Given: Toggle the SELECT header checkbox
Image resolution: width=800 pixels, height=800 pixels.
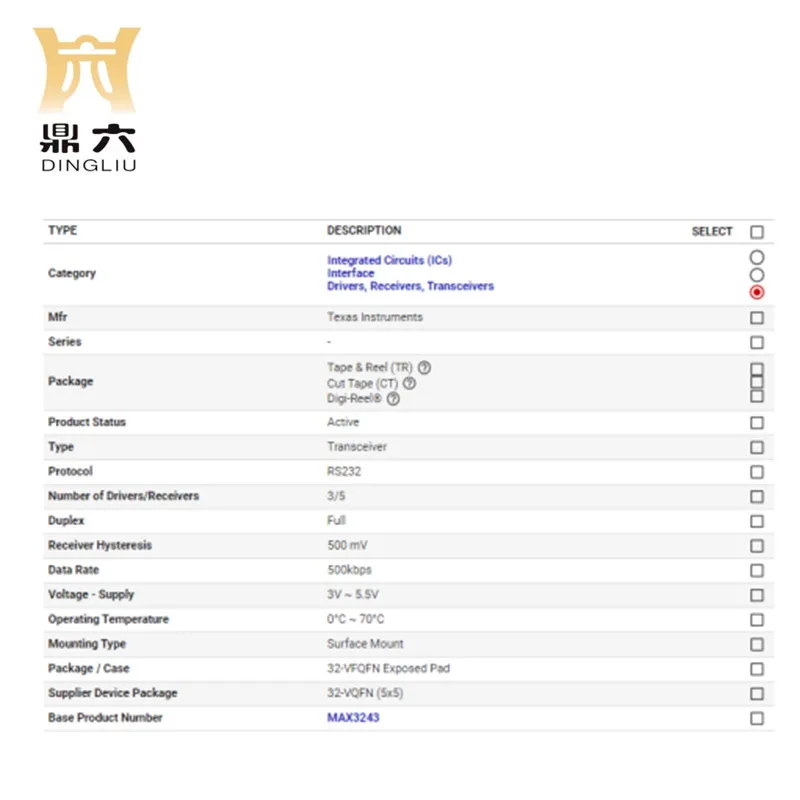Looking at the screenshot, I should point(757,232).
